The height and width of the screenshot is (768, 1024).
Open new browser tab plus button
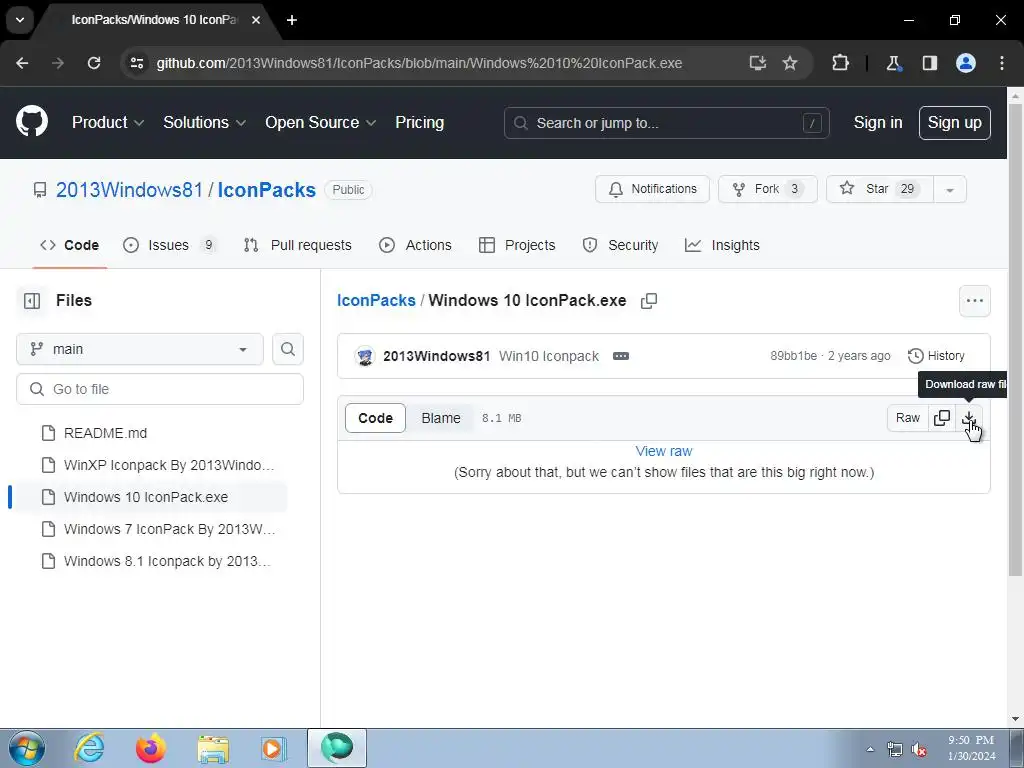click(292, 20)
